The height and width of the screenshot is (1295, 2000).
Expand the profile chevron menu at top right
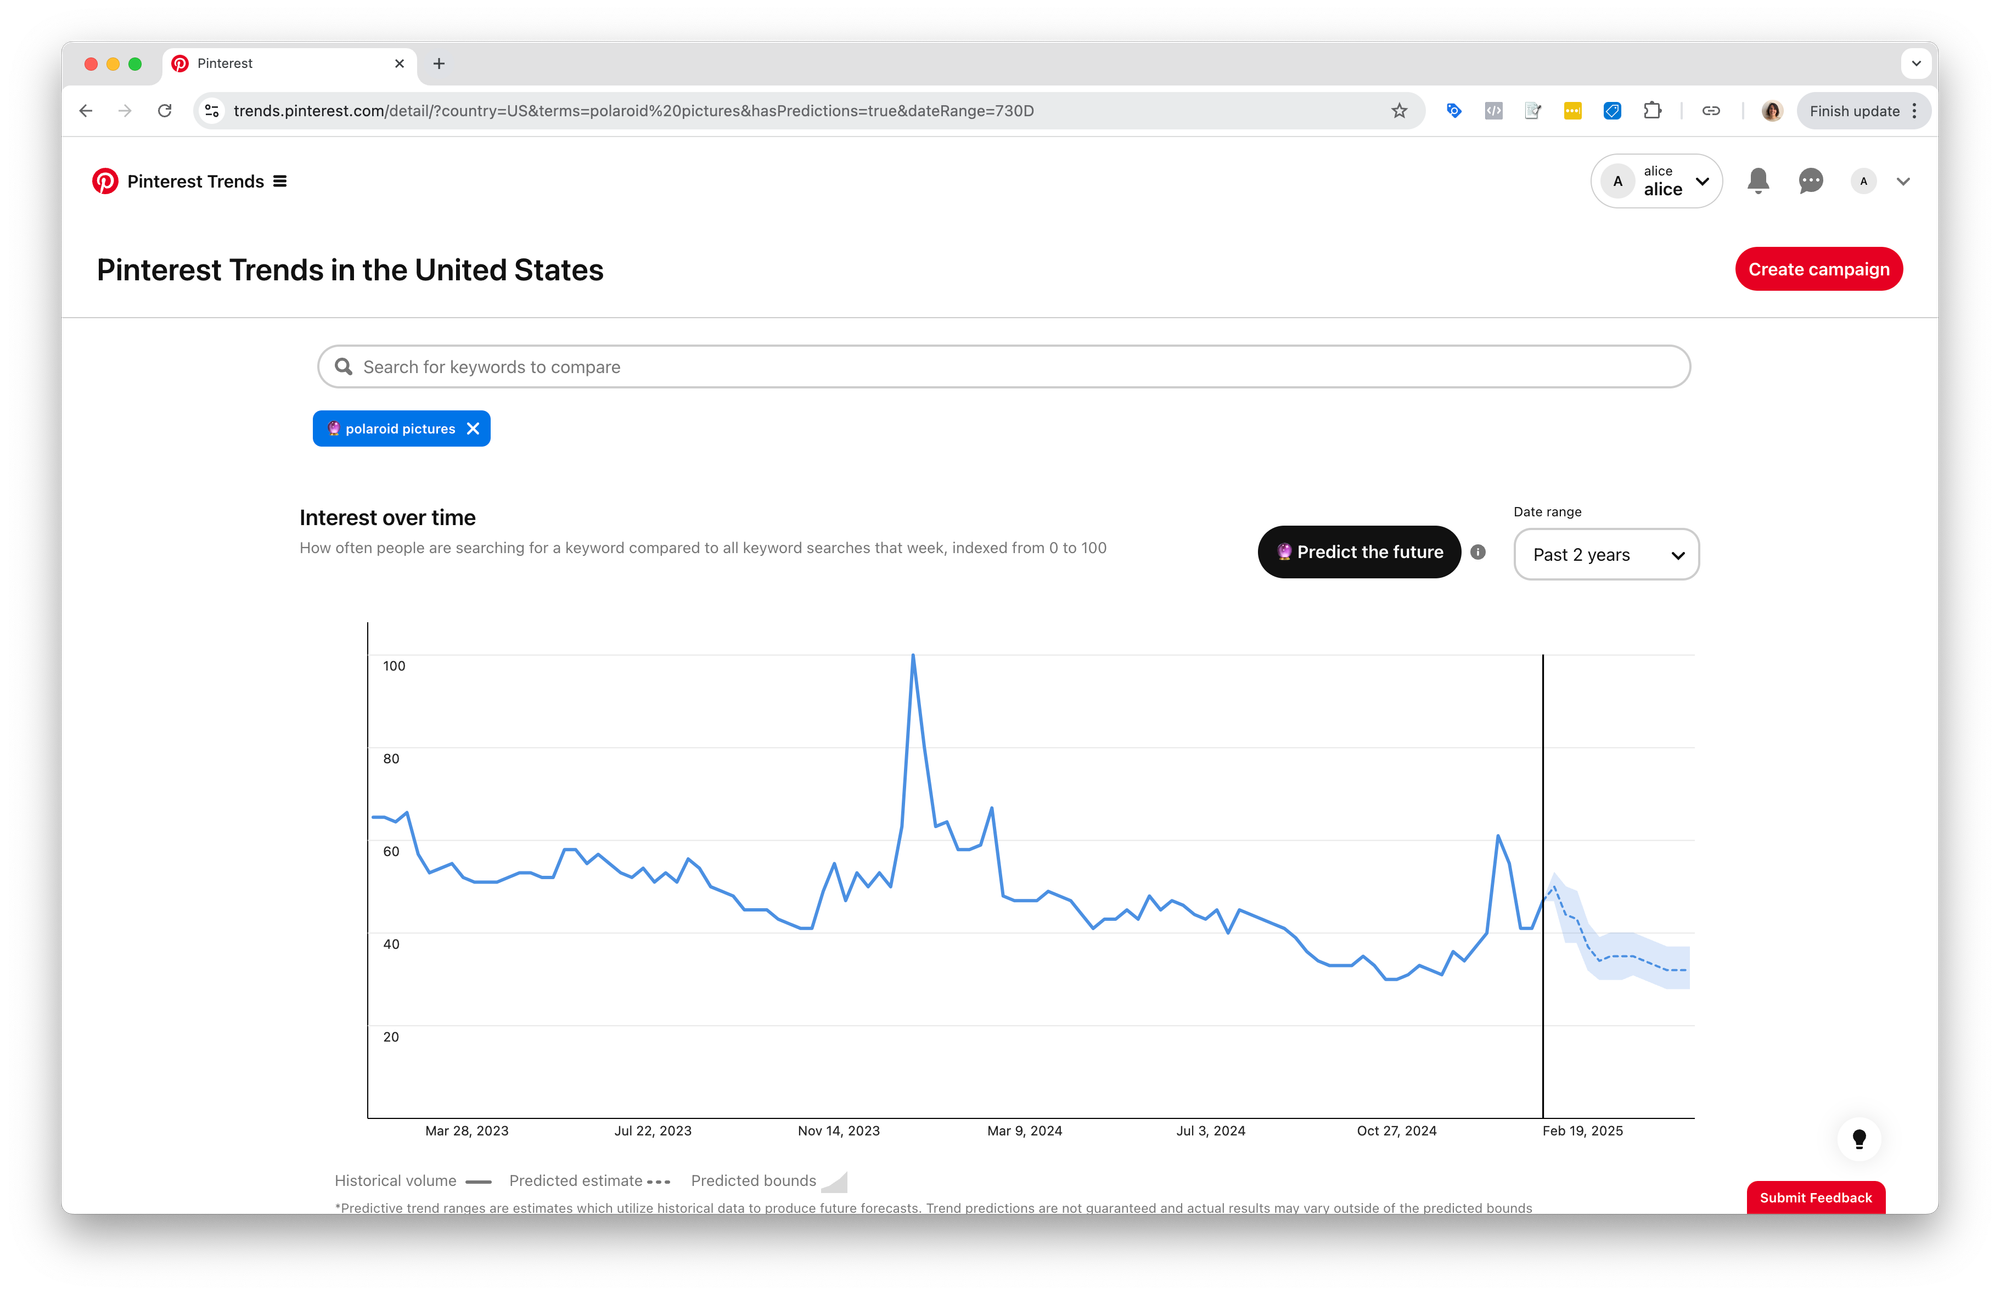(1903, 181)
